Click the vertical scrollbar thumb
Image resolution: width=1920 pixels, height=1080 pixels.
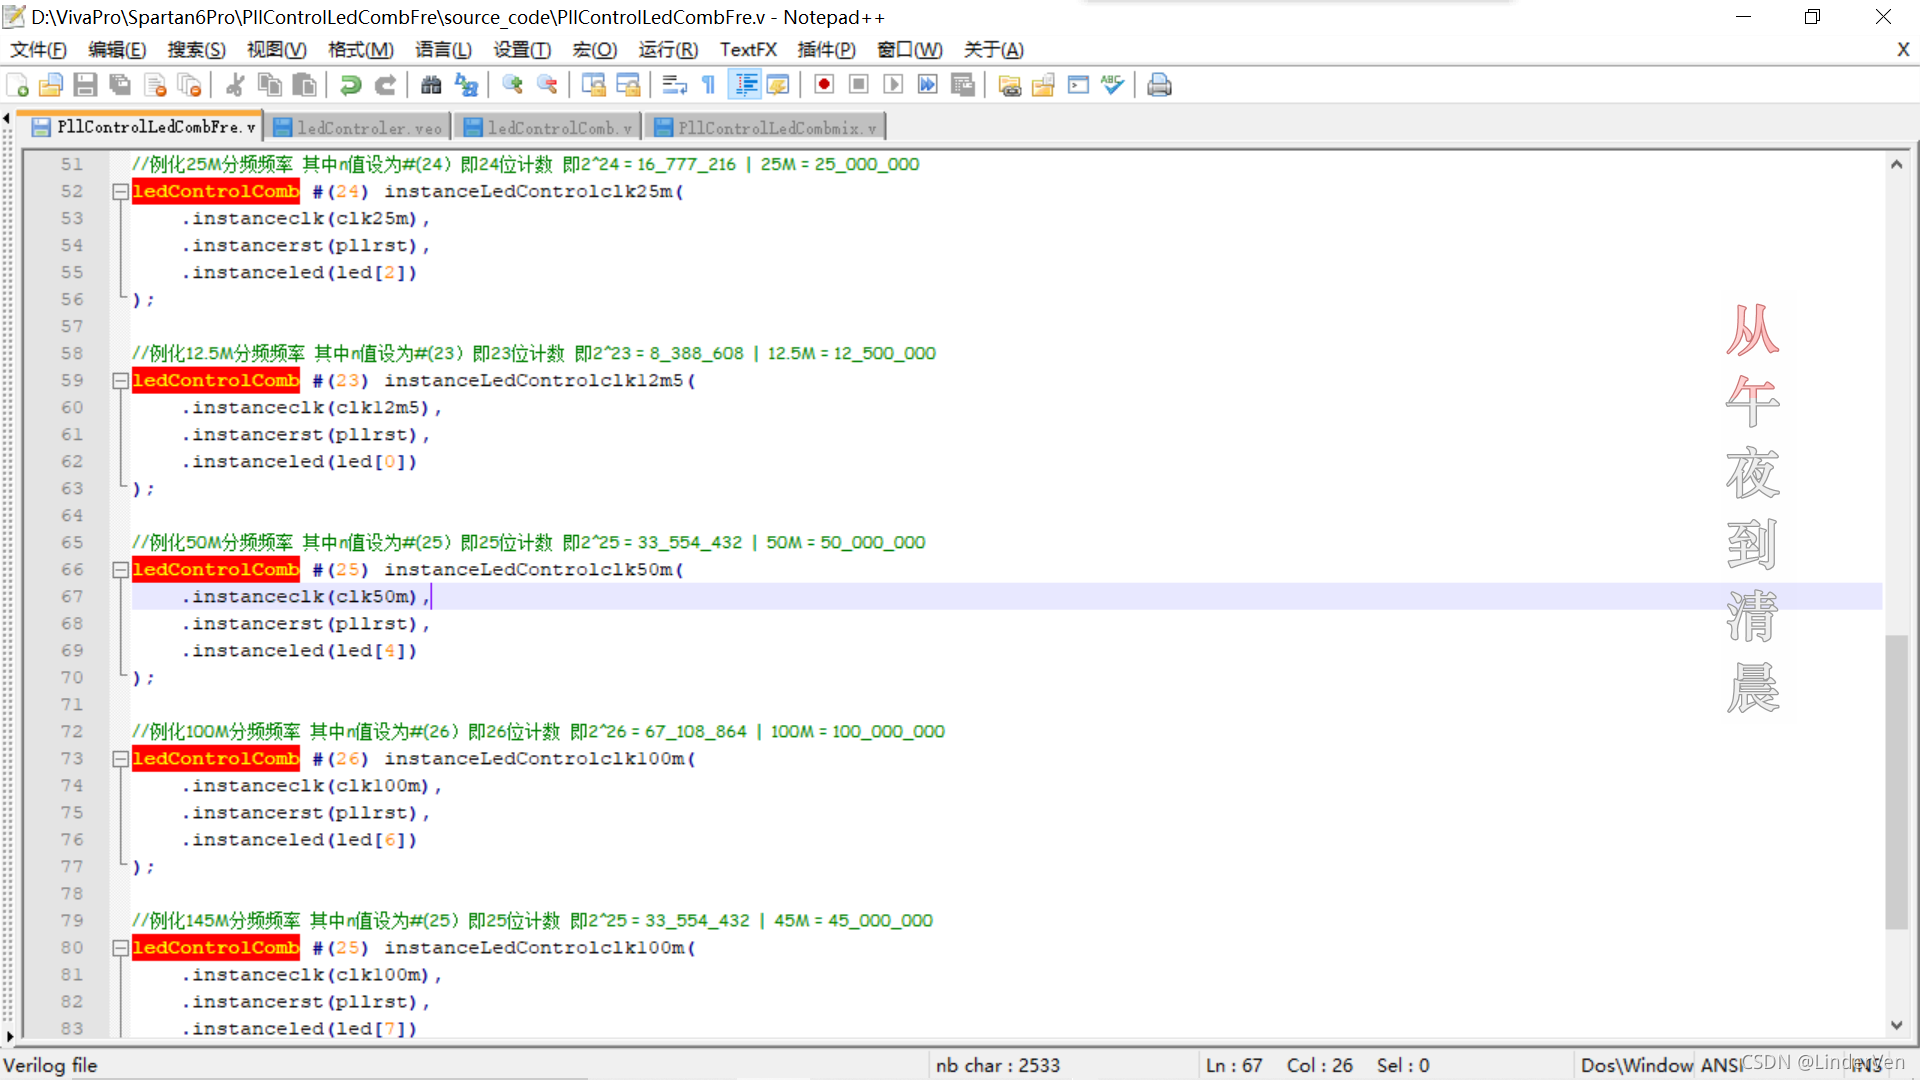click(1896, 780)
